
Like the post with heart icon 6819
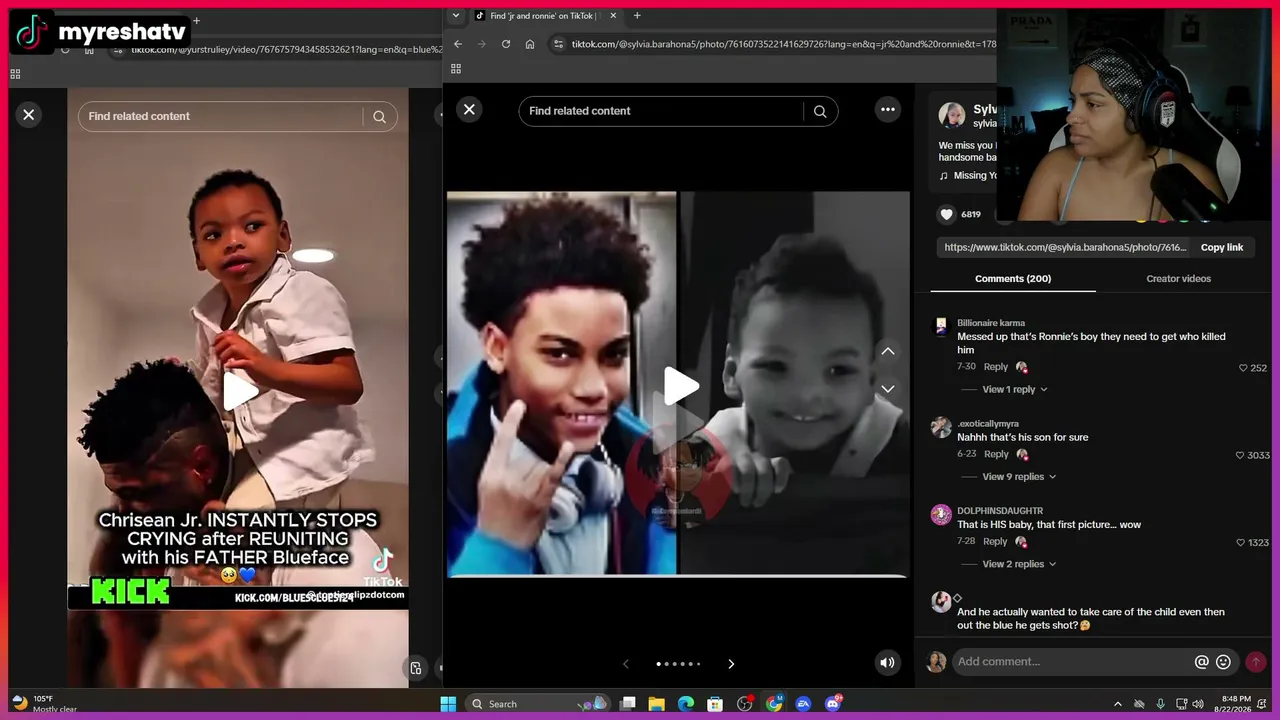click(x=946, y=214)
